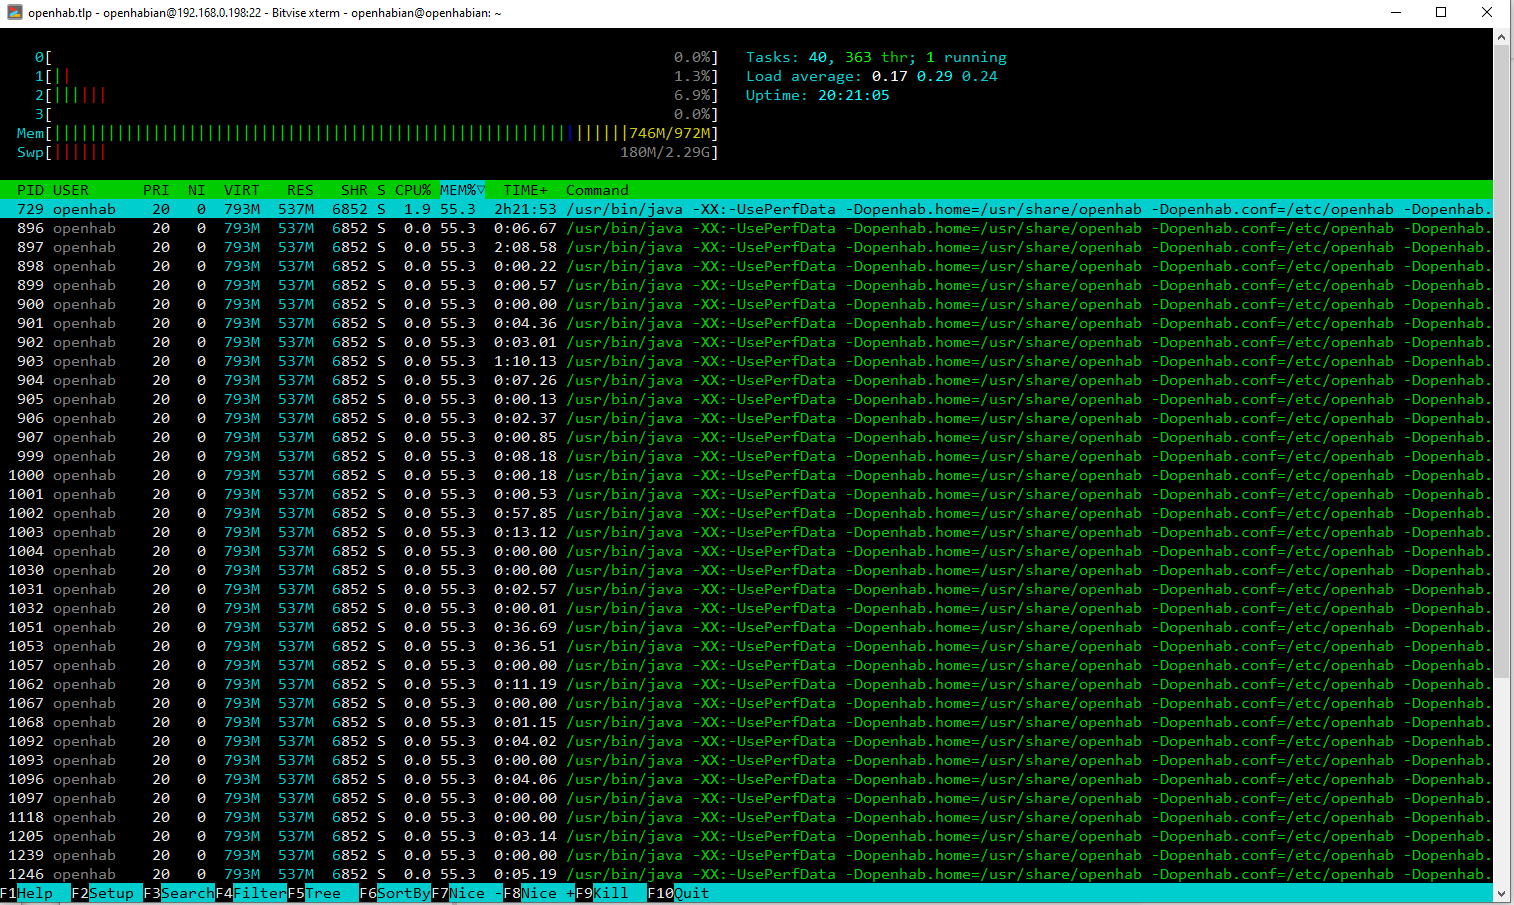Raise nice value with F8 Nice +

(539, 893)
